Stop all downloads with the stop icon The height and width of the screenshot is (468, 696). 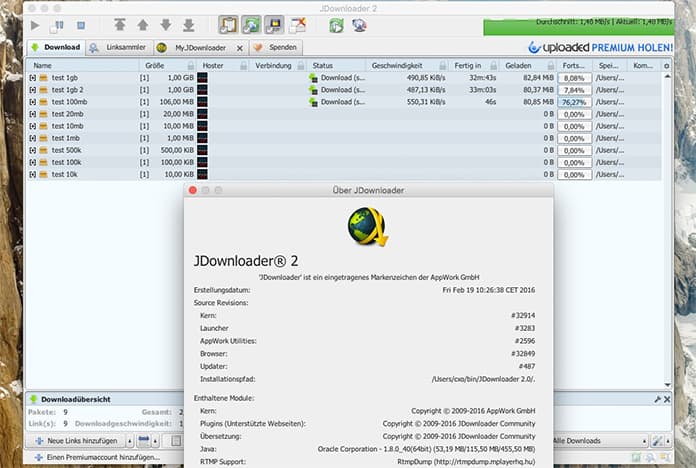click(x=81, y=25)
